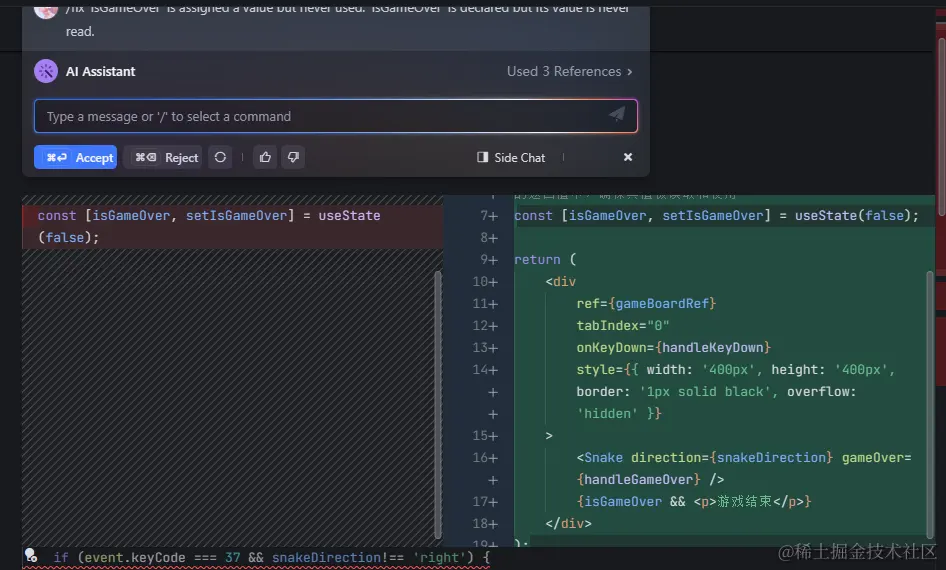Reject the proposed code change

(x=167, y=157)
